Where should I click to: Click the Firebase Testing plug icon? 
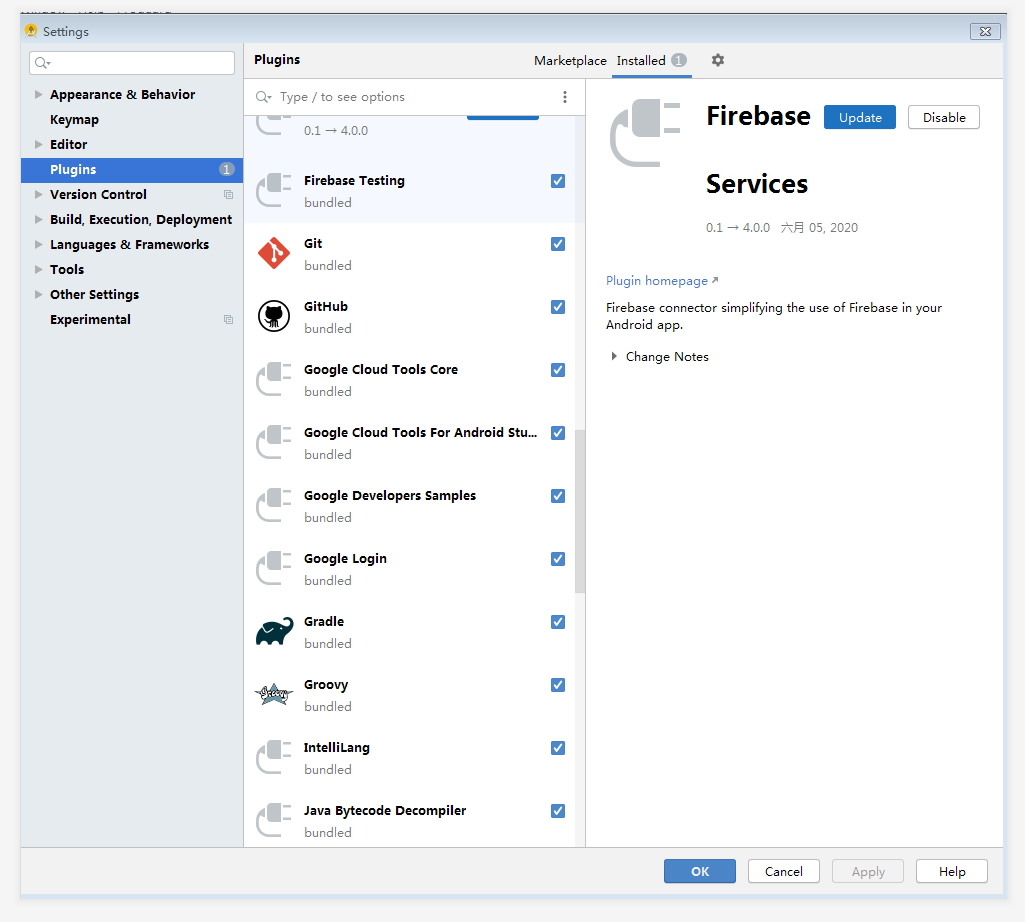pos(274,190)
